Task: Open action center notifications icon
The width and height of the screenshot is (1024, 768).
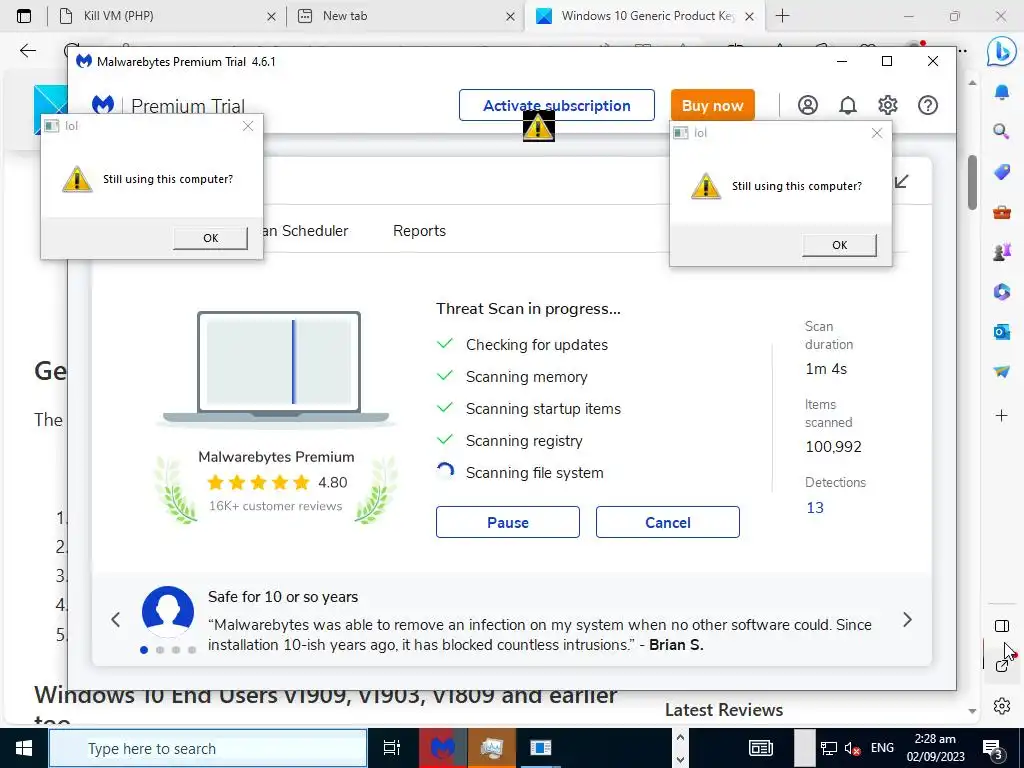Action: pos(993,749)
